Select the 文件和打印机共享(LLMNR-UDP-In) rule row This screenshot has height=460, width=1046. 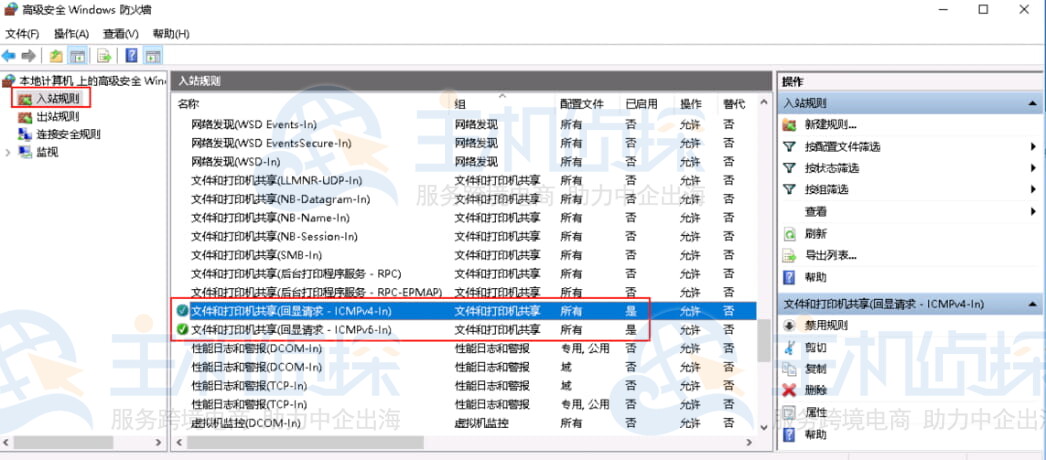[466, 180]
